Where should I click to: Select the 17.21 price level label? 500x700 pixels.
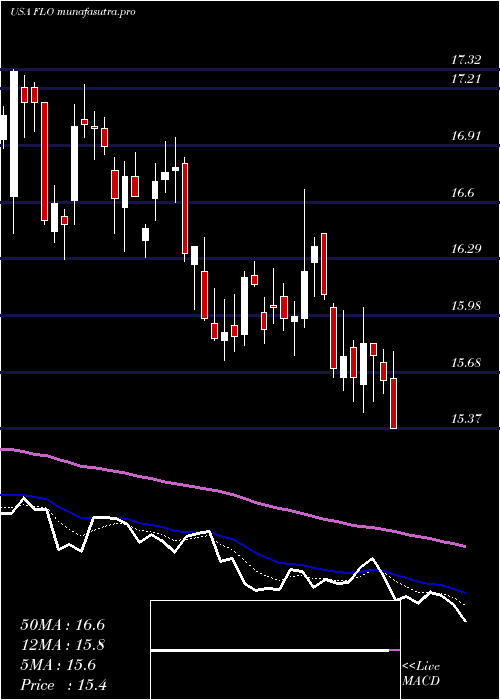466,79
